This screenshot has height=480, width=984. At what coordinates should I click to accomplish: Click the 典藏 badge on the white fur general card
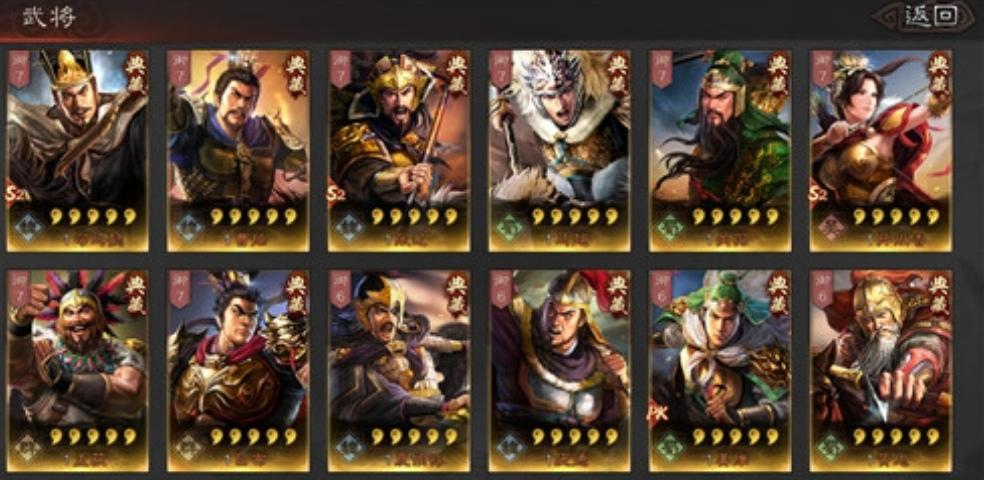tap(618, 74)
